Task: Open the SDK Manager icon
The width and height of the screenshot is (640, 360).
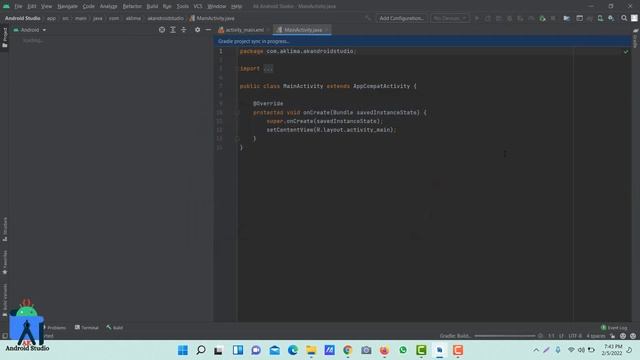Action: click(611, 18)
